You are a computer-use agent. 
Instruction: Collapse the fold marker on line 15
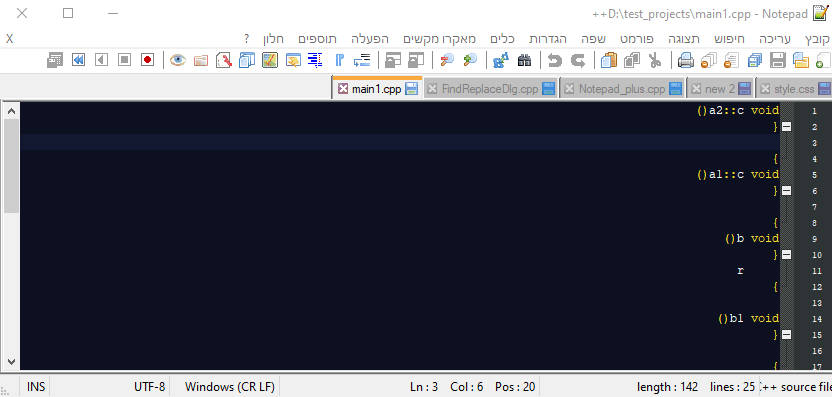tap(786, 334)
